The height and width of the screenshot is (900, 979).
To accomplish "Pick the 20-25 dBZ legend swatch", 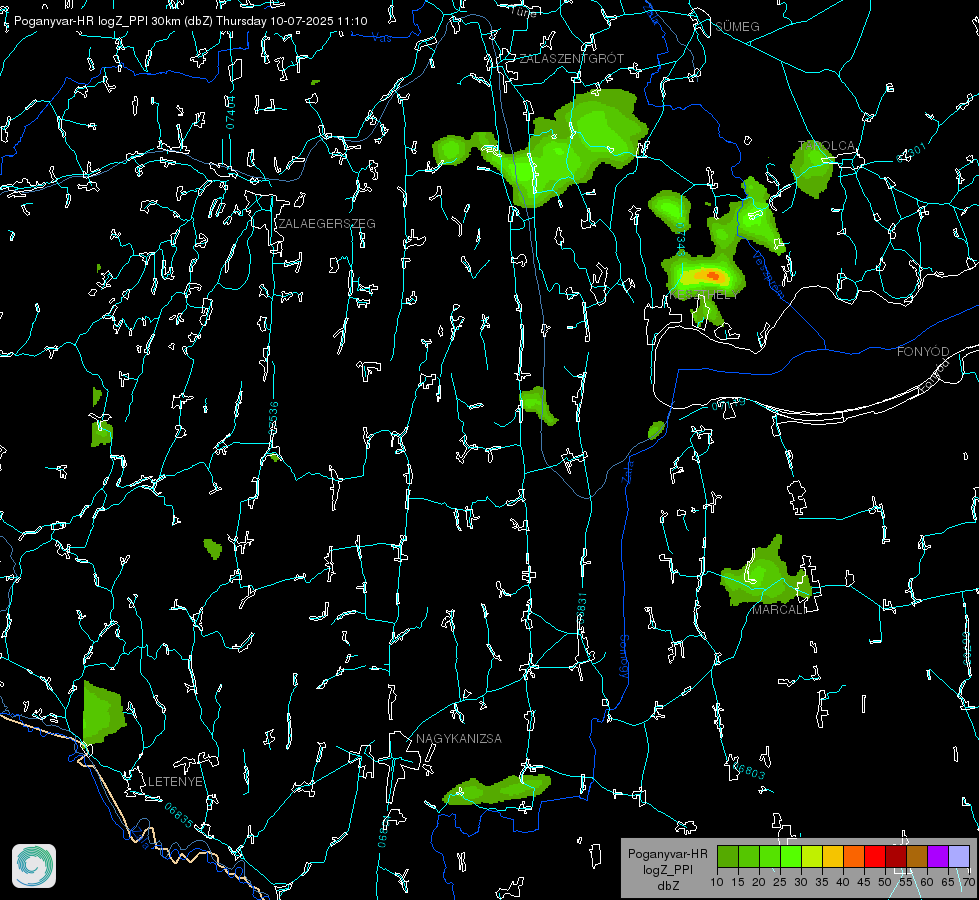I will (x=770, y=856).
